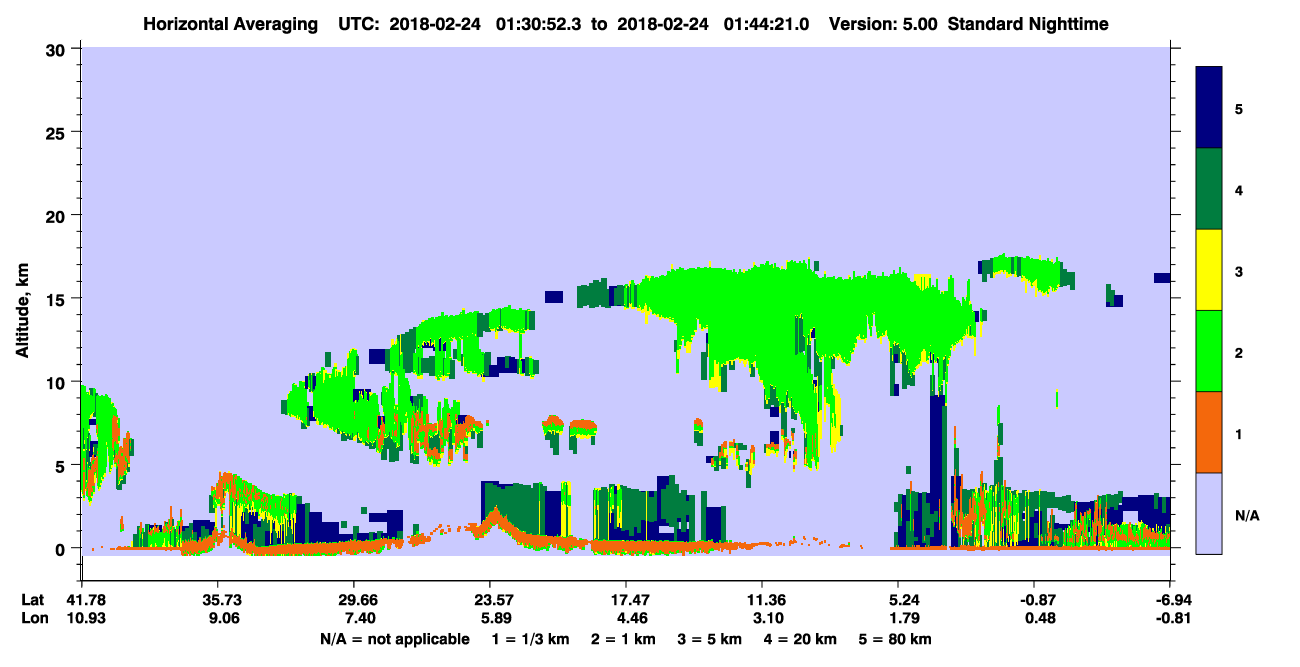The width and height of the screenshot is (1300, 667).
Task: Click the altitude tick label '10'
Action: [58, 382]
